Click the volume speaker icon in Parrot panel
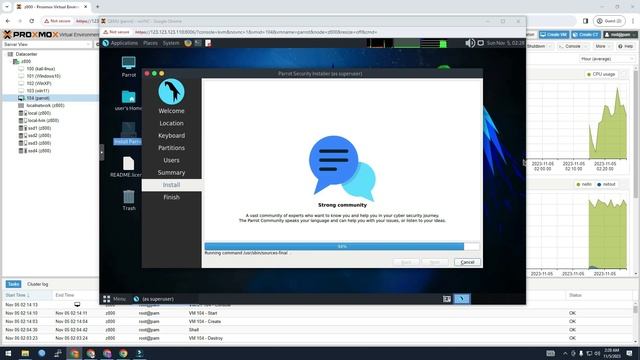The width and height of the screenshot is (640, 360). pyautogui.click(x=470, y=43)
